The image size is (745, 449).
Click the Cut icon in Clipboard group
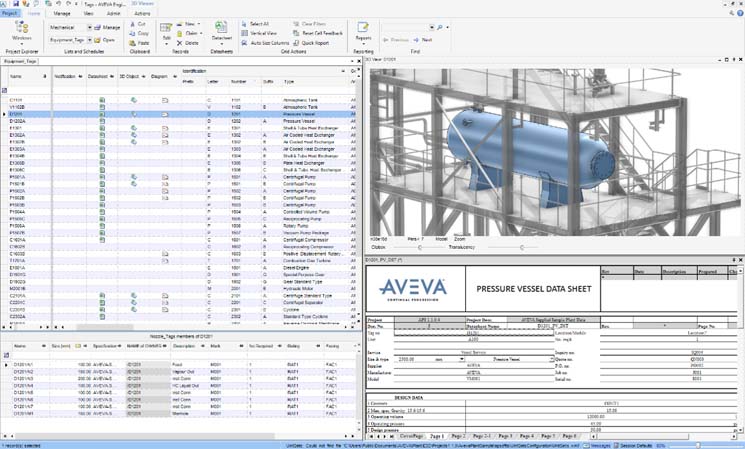point(135,23)
